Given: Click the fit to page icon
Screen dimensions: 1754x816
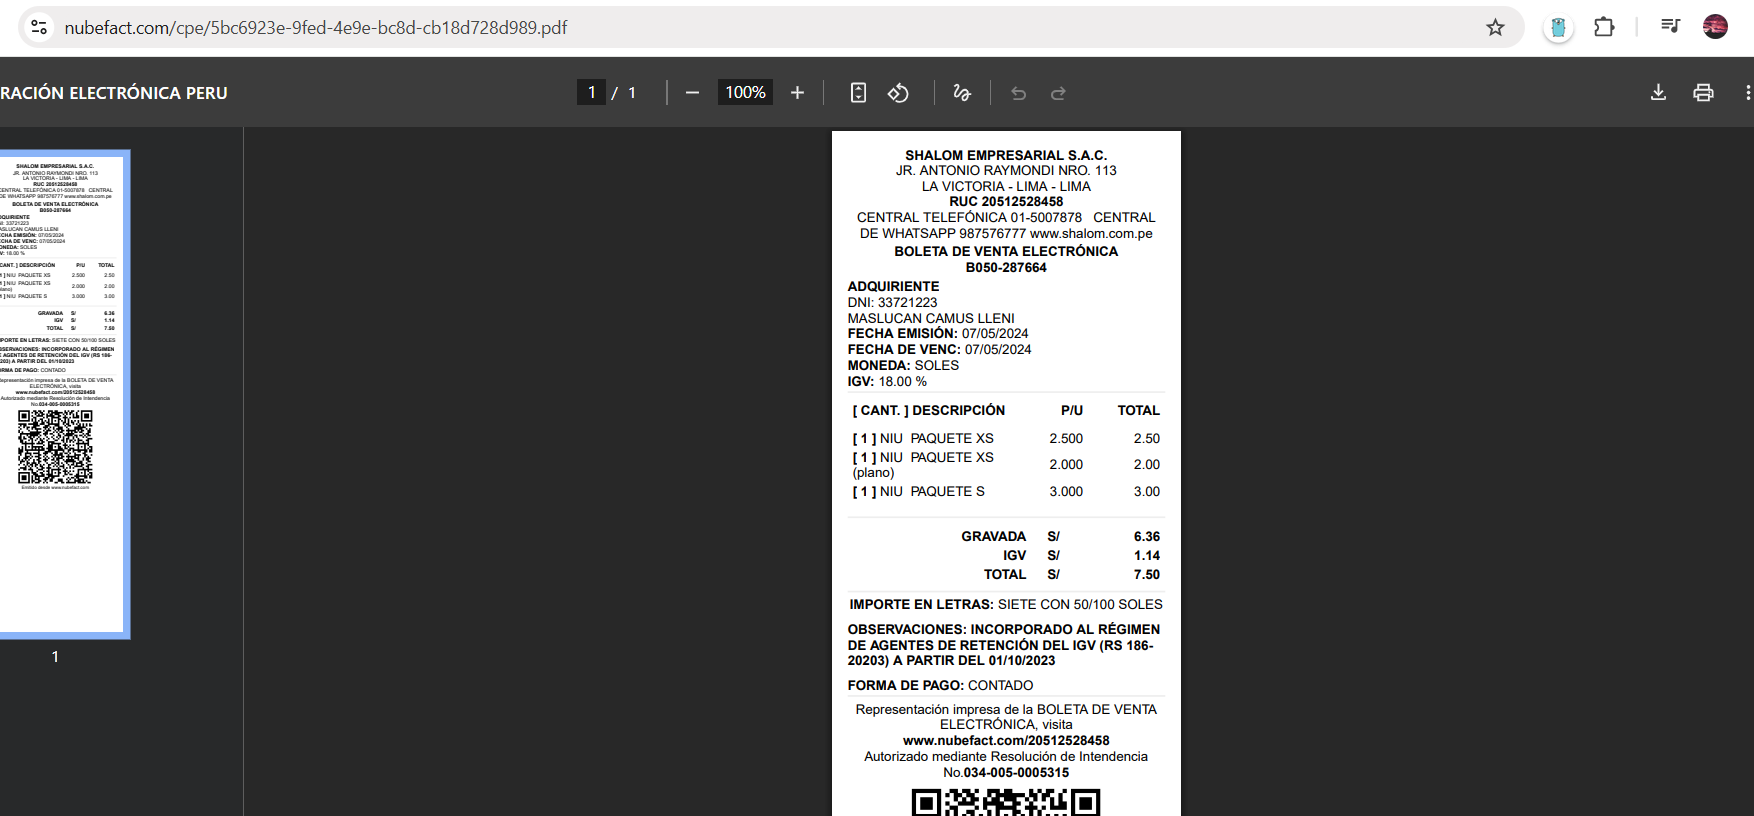Looking at the screenshot, I should click(858, 93).
